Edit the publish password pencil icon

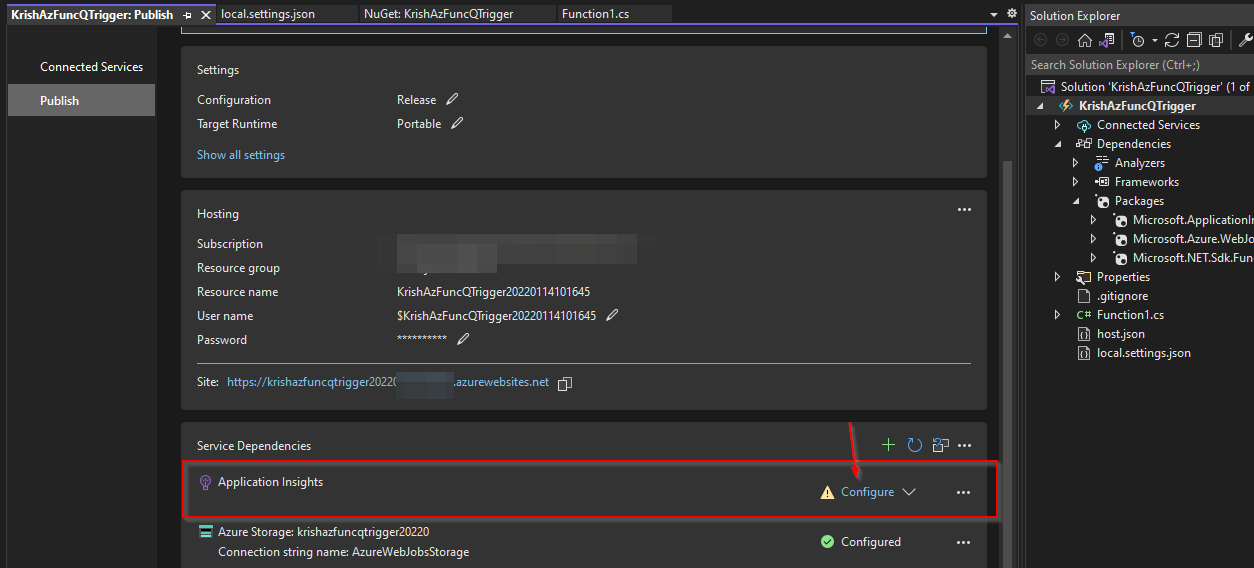click(x=463, y=339)
